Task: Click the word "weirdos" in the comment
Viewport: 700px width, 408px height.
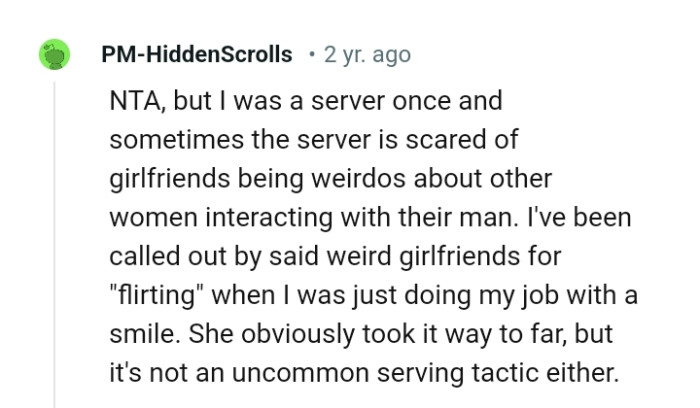Action: (358, 178)
